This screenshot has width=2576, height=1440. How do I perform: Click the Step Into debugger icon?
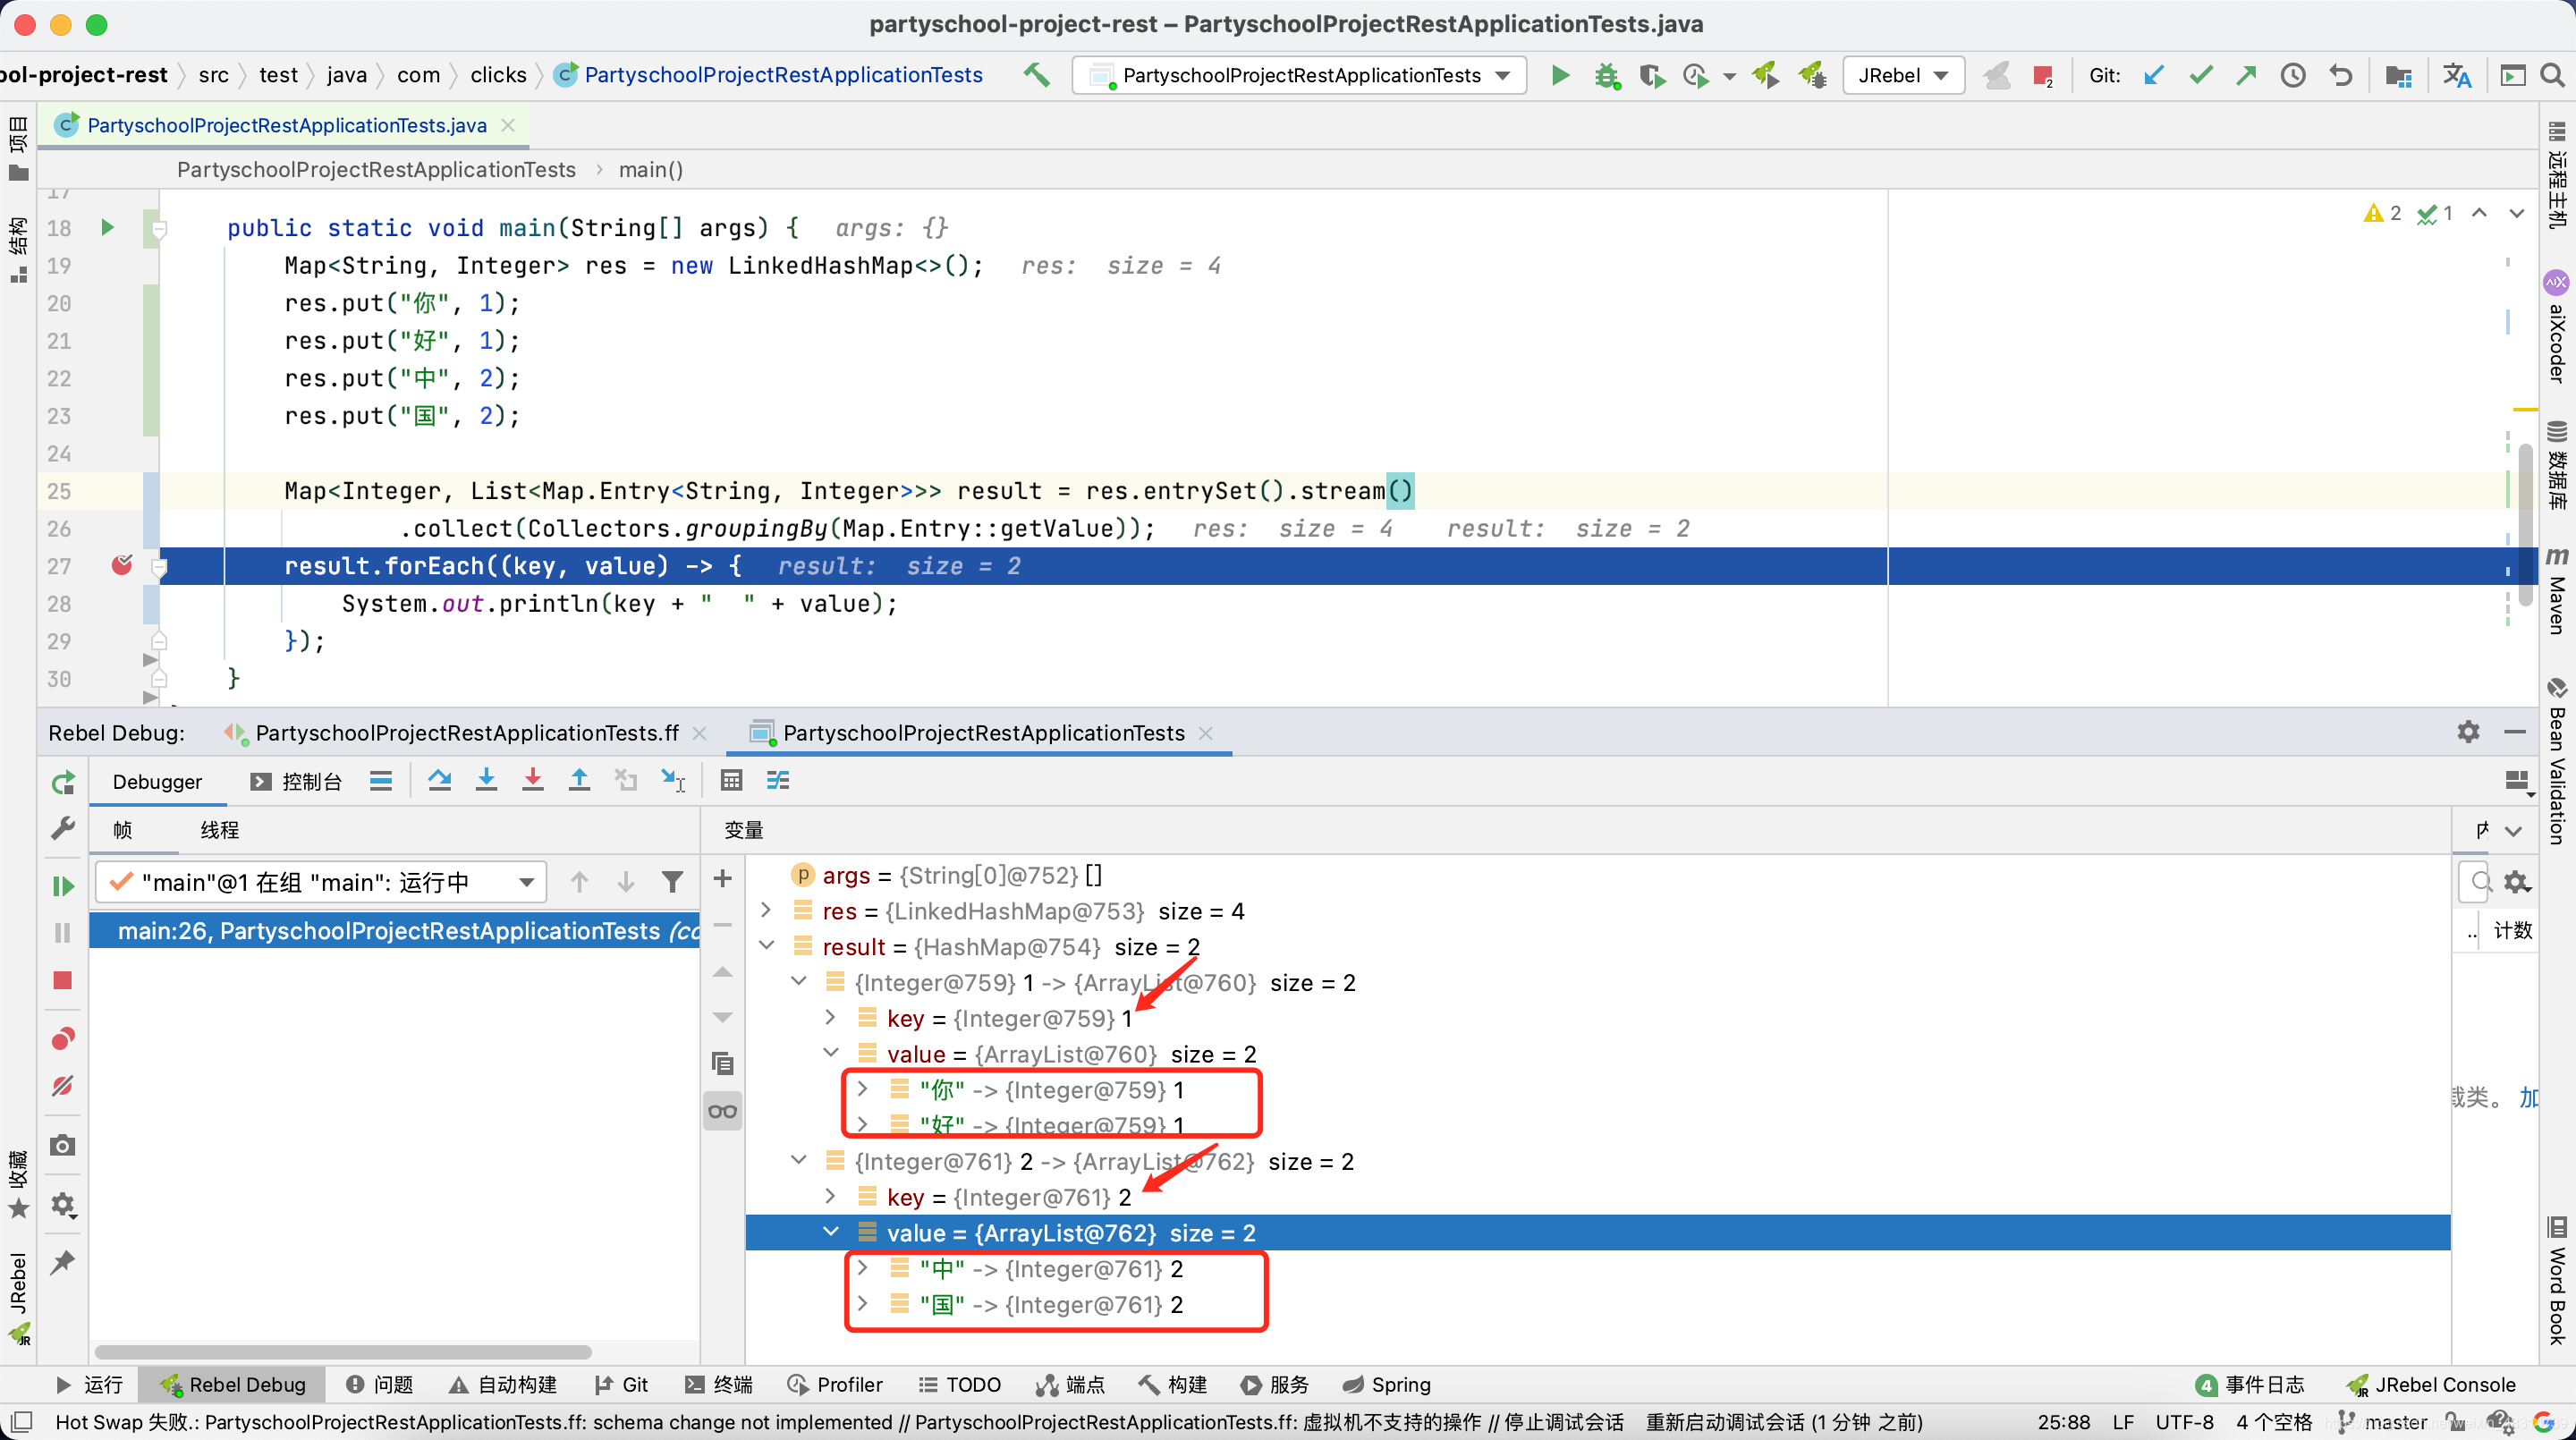pyautogui.click(x=487, y=781)
